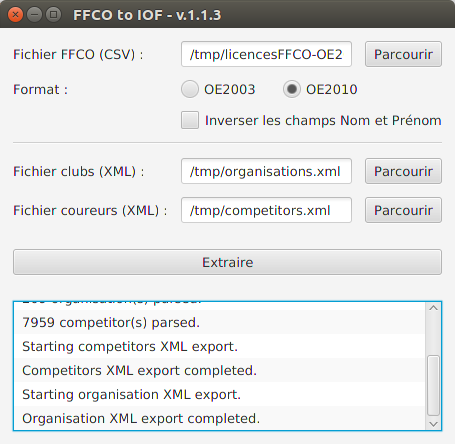This screenshot has width=455, height=444.
Task: Focus the Fichier clubs (XML) path field
Action: click(266, 171)
